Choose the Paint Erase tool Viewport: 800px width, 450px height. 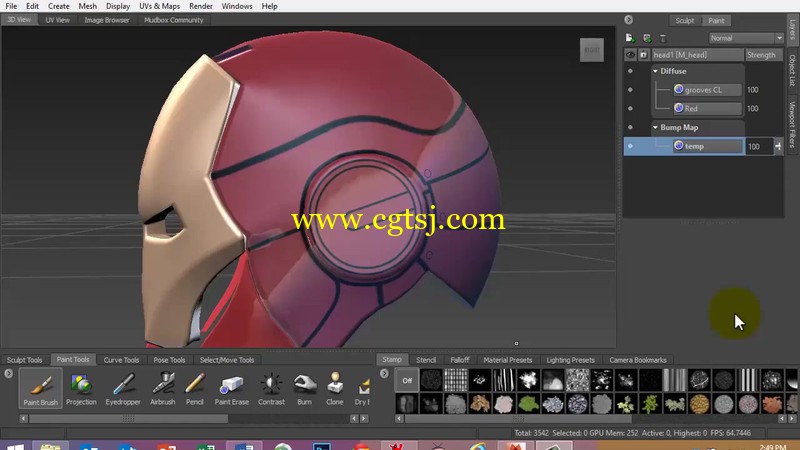[x=232, y=389]
